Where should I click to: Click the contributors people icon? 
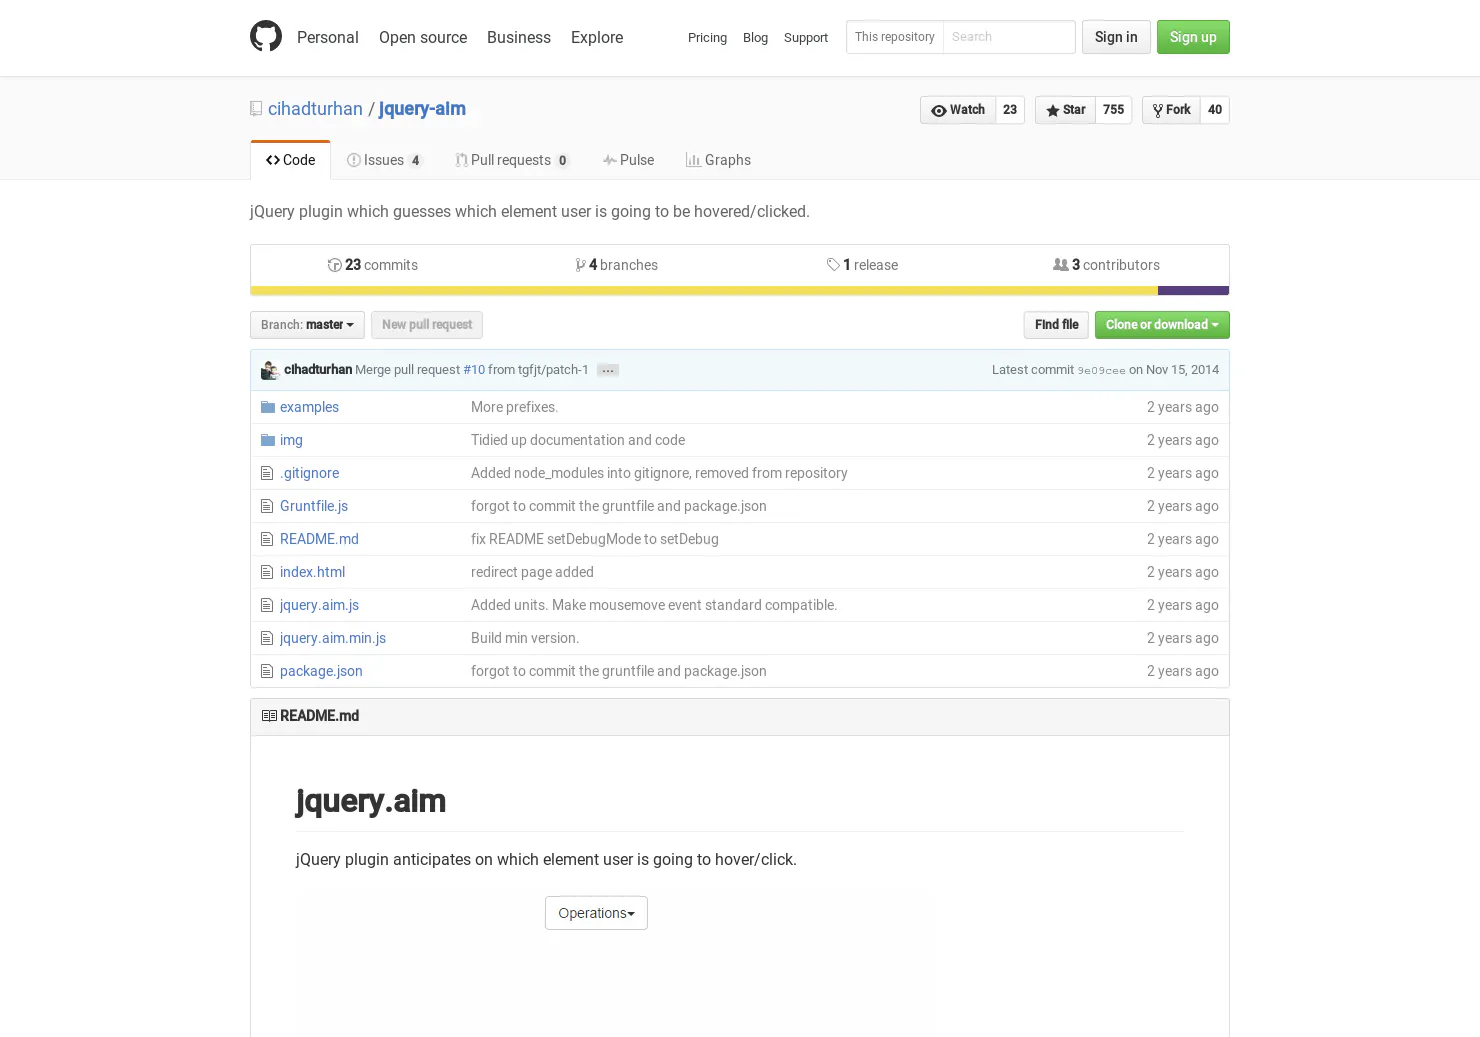[1060, 265]
